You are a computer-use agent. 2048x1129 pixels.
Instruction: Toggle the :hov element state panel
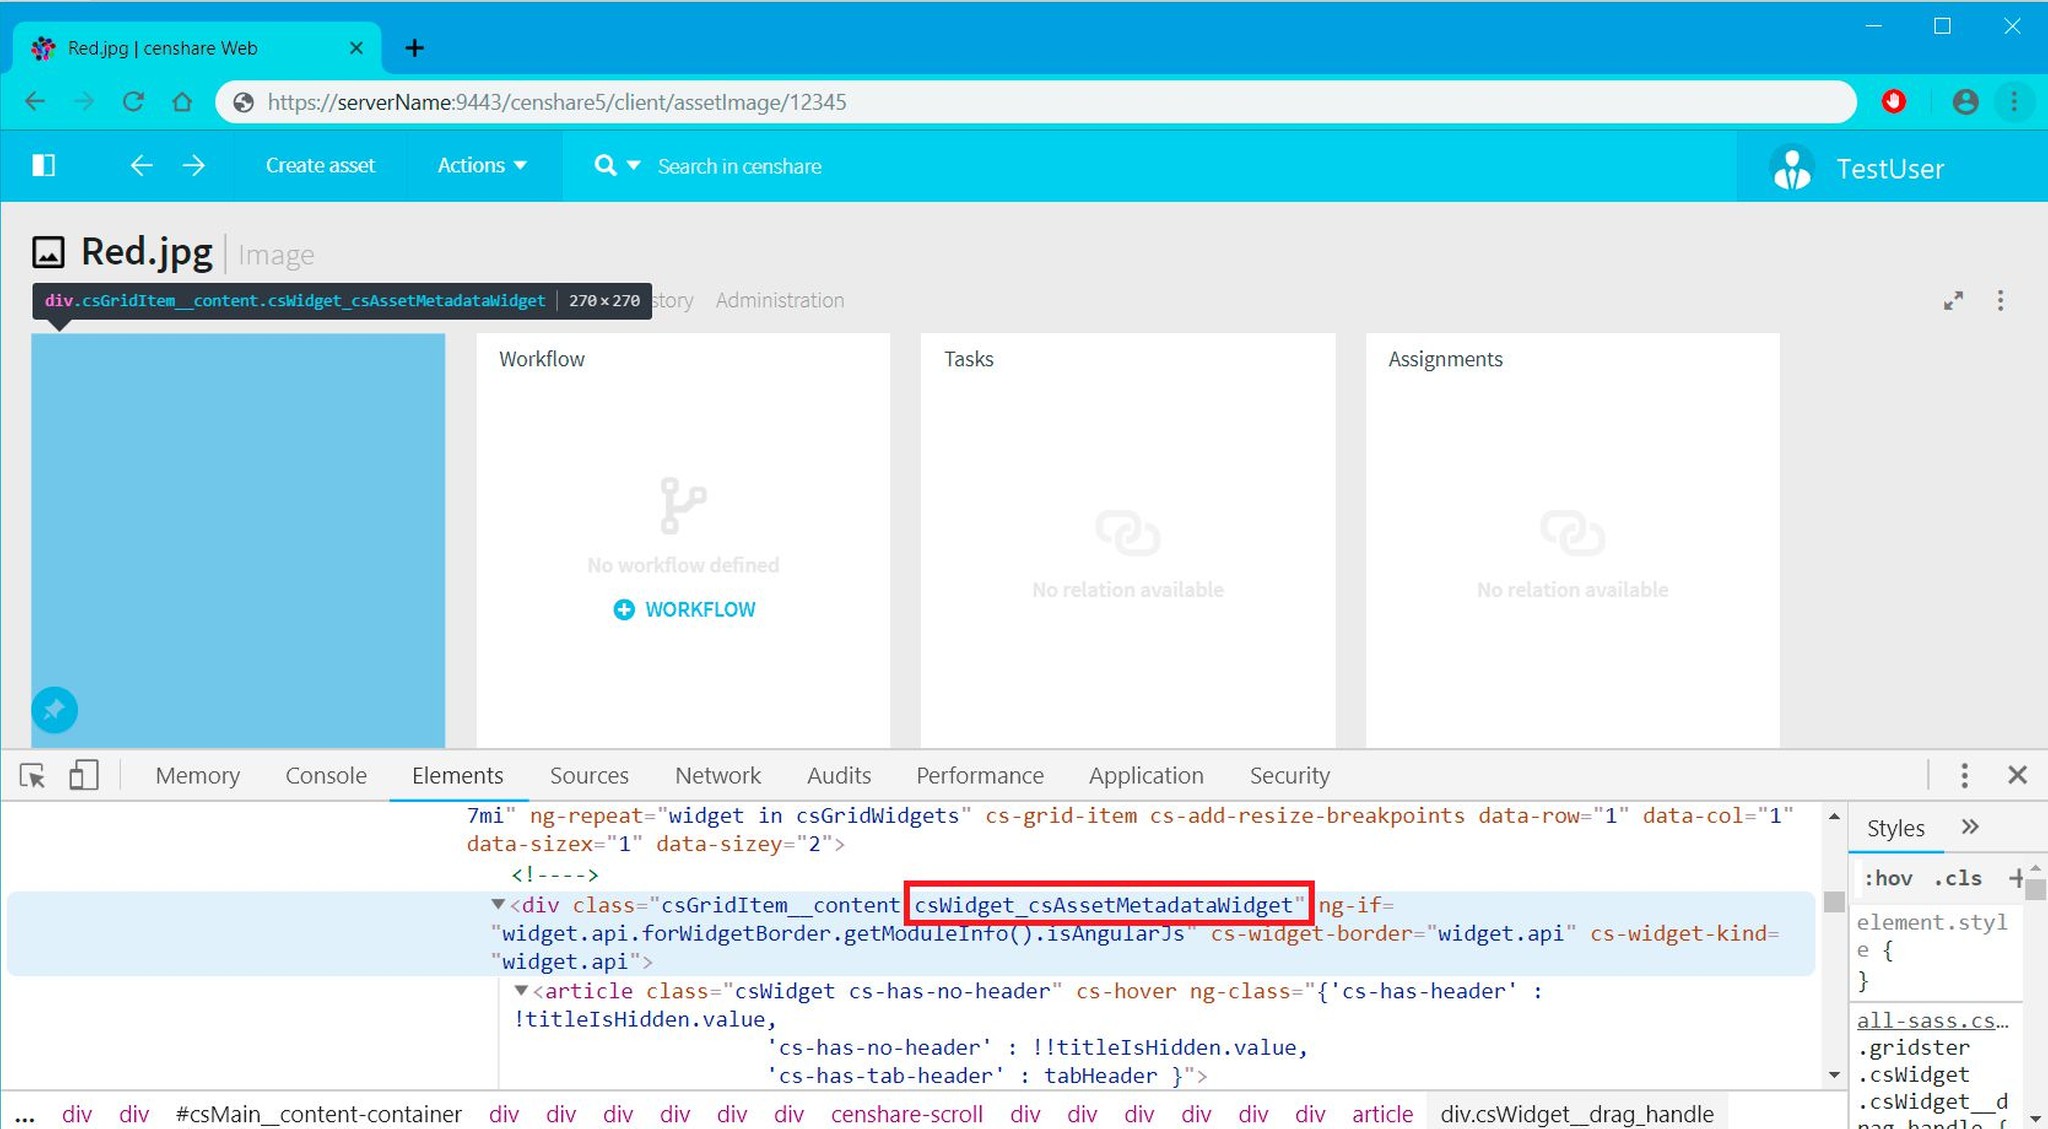click(1887, 878)
